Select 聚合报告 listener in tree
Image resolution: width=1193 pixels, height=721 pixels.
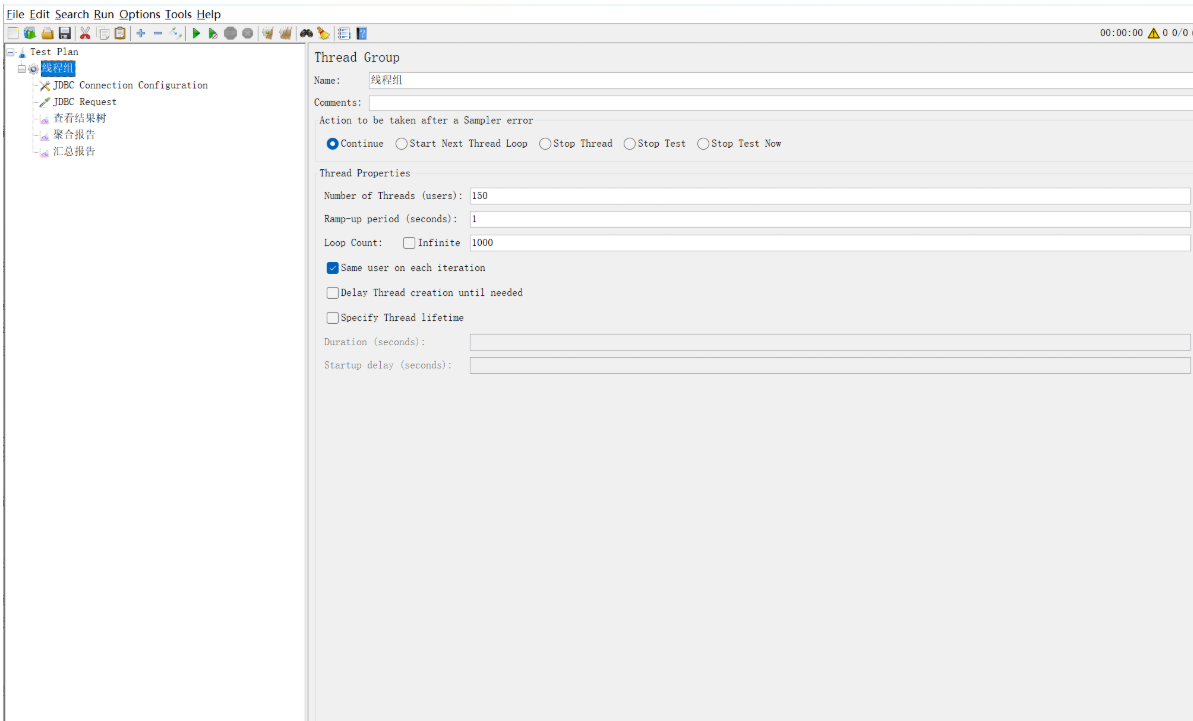pos(74,135)
